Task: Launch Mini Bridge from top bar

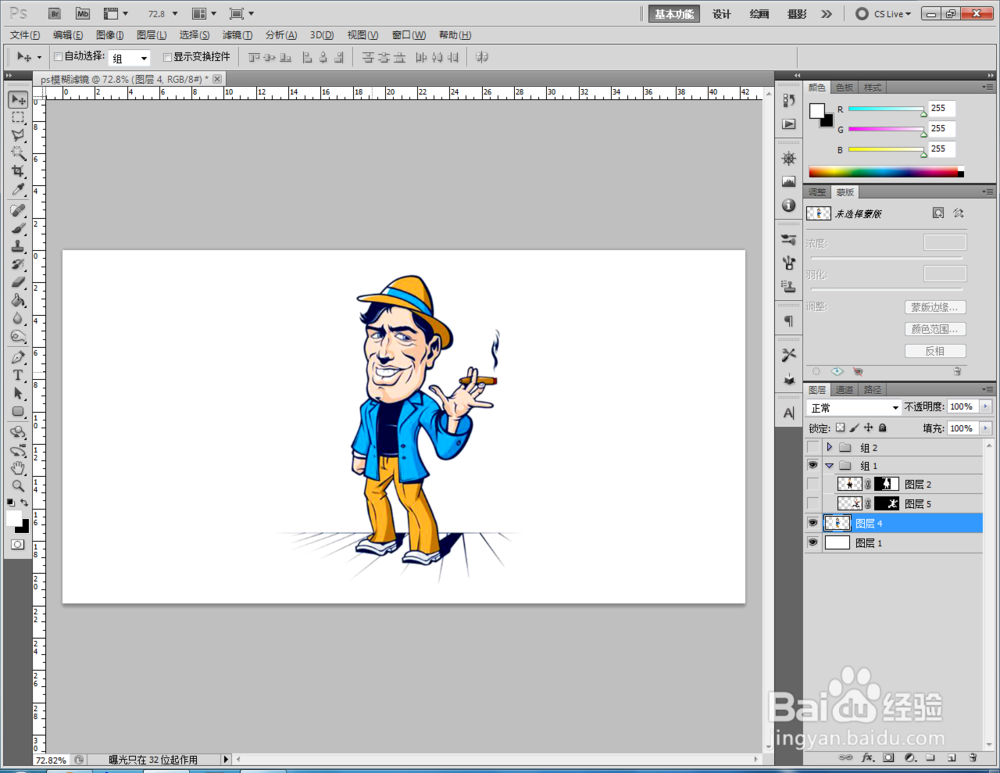Action: click(x=83, y=13)
